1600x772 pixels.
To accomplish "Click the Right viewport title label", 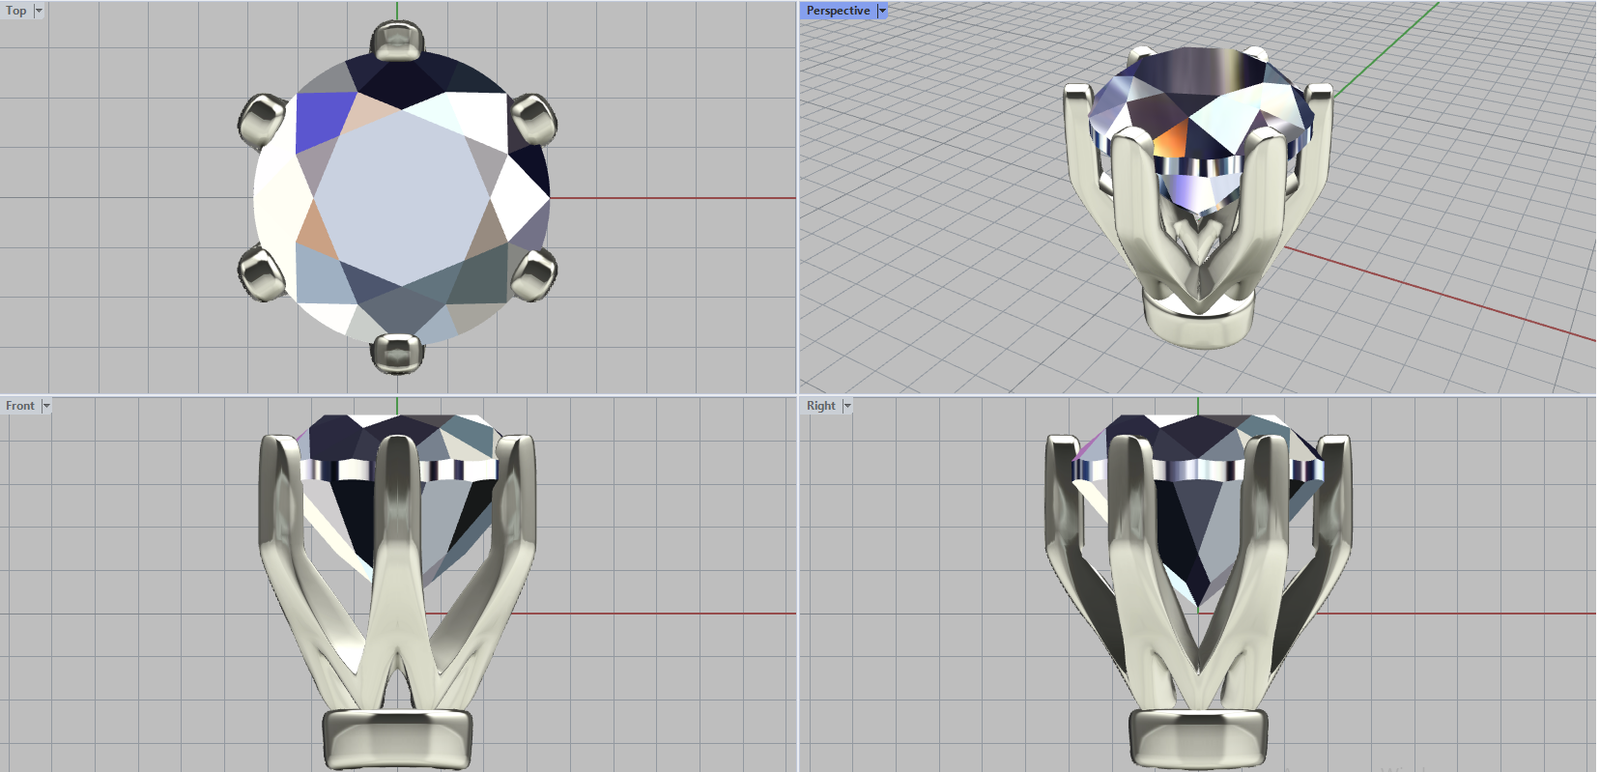I will tap(820, 406).
